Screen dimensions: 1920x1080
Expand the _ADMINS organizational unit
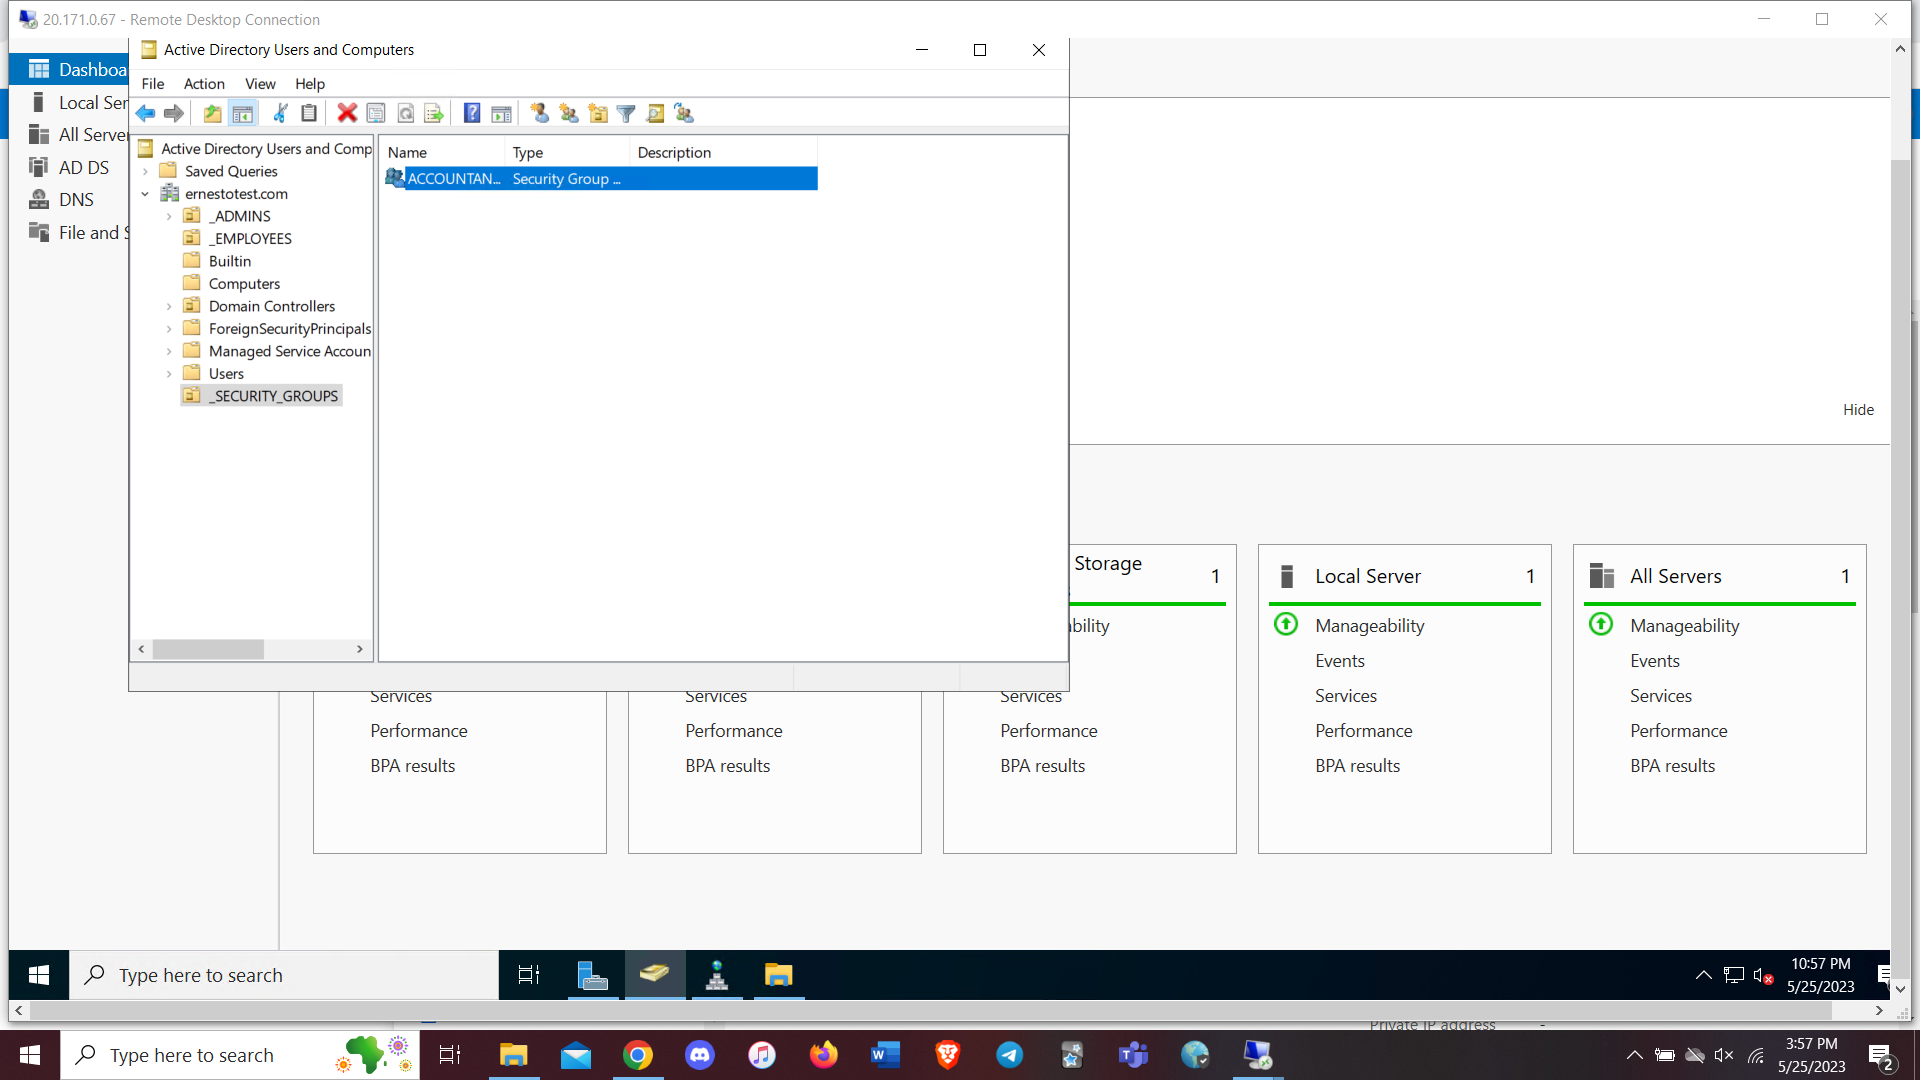click(x=169, y=217)
